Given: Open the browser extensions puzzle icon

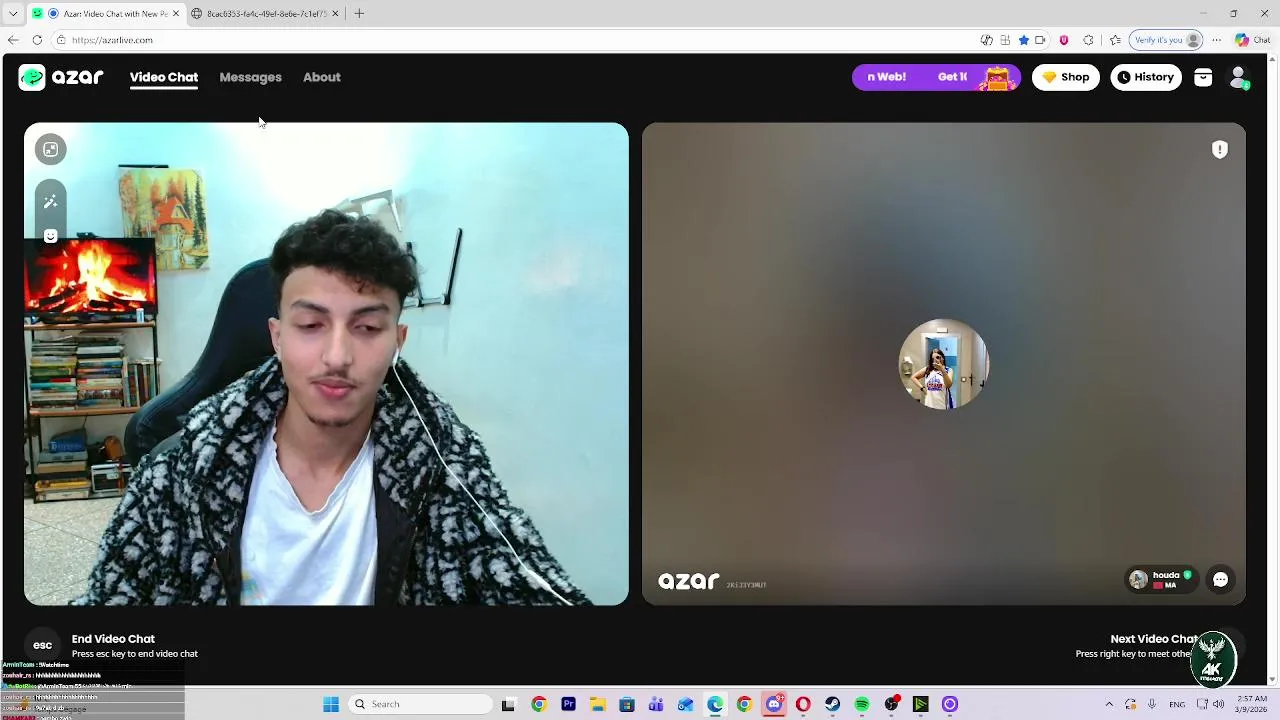Looking at the screenshot, I should [1088, 40].
